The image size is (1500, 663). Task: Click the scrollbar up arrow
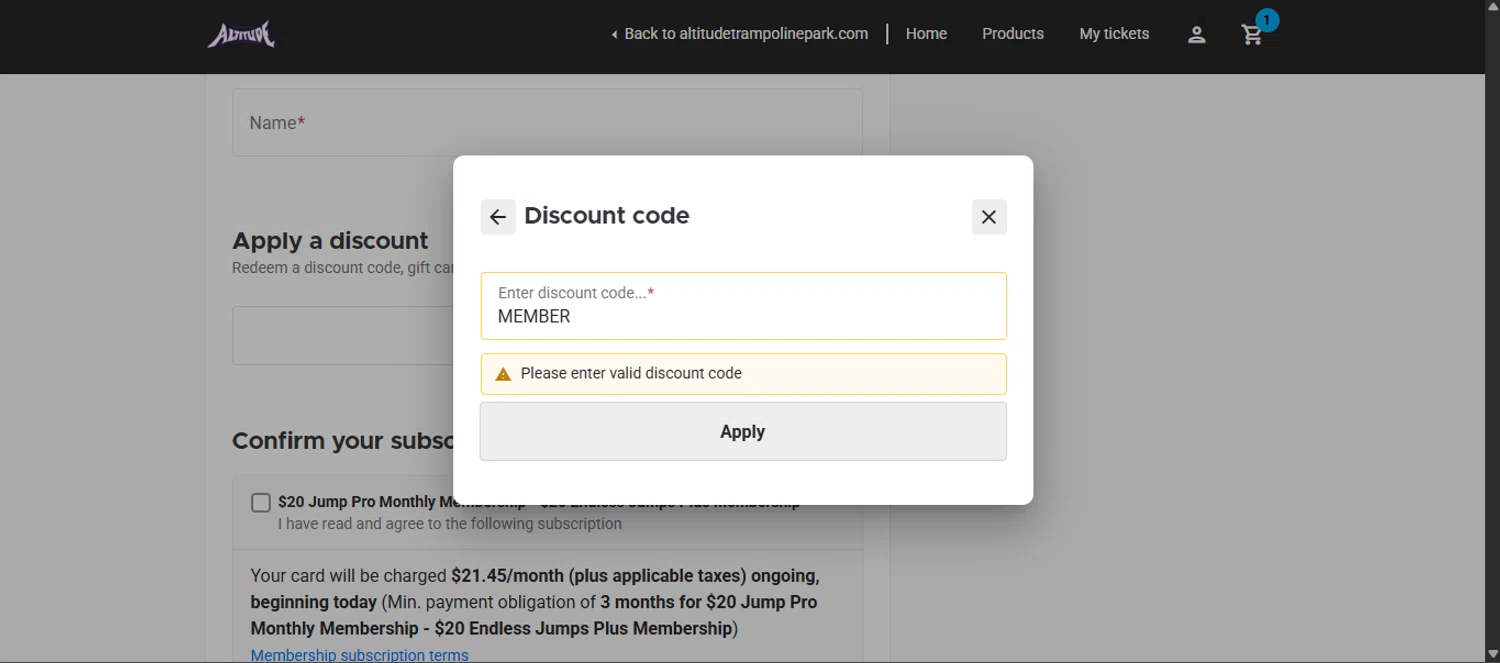[x=1492, y=7]
